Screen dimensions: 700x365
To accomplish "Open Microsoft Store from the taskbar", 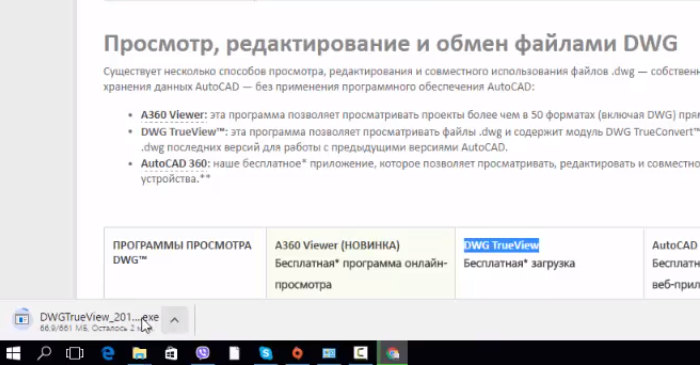I will pyautogui.click(x=171, y=353).
